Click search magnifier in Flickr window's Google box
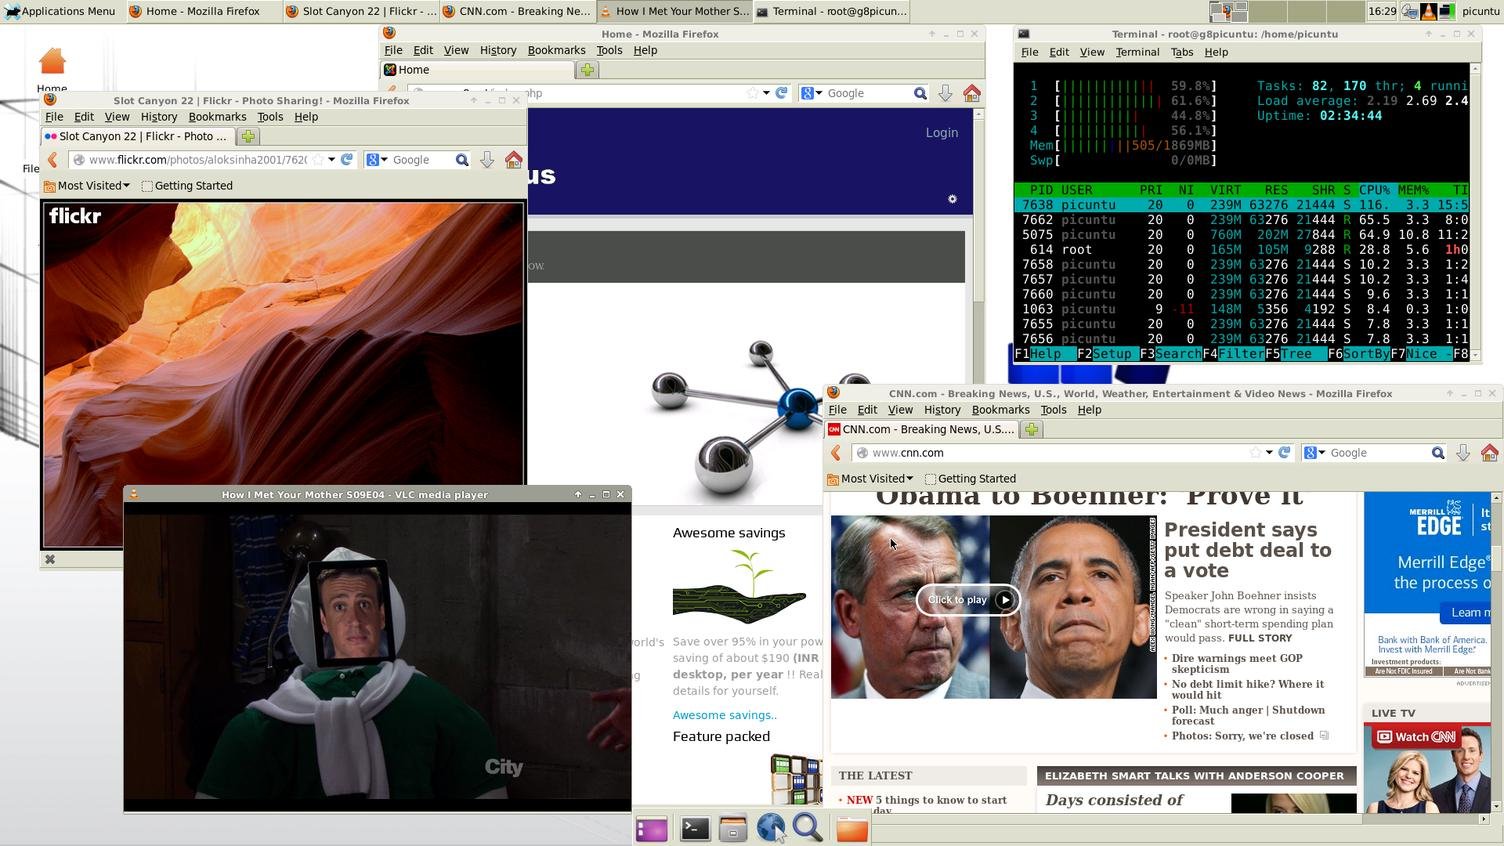 (x=462, y=160)
